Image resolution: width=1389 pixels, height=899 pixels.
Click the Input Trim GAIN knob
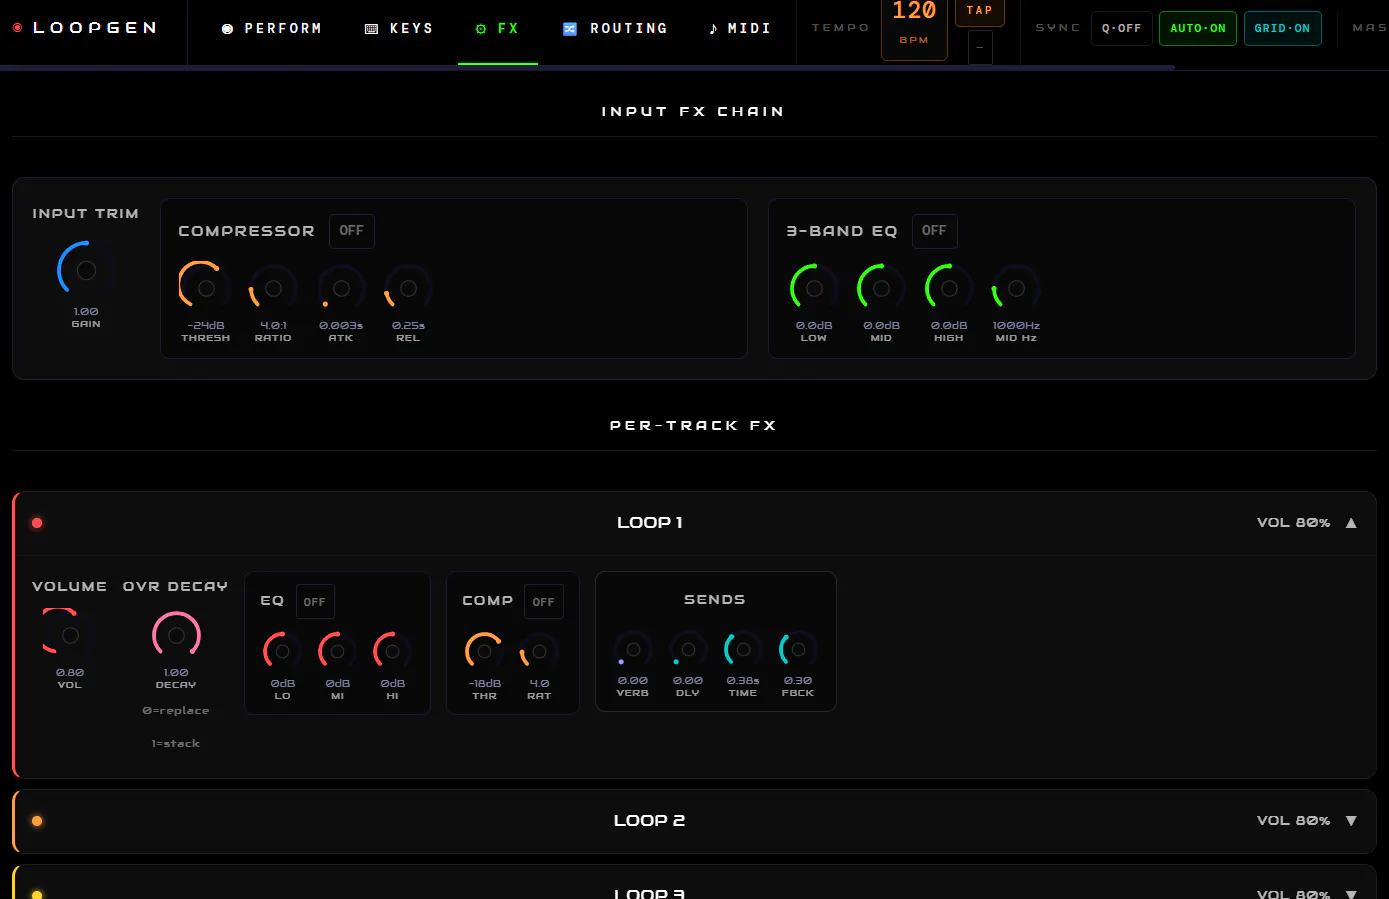[86, 270]
